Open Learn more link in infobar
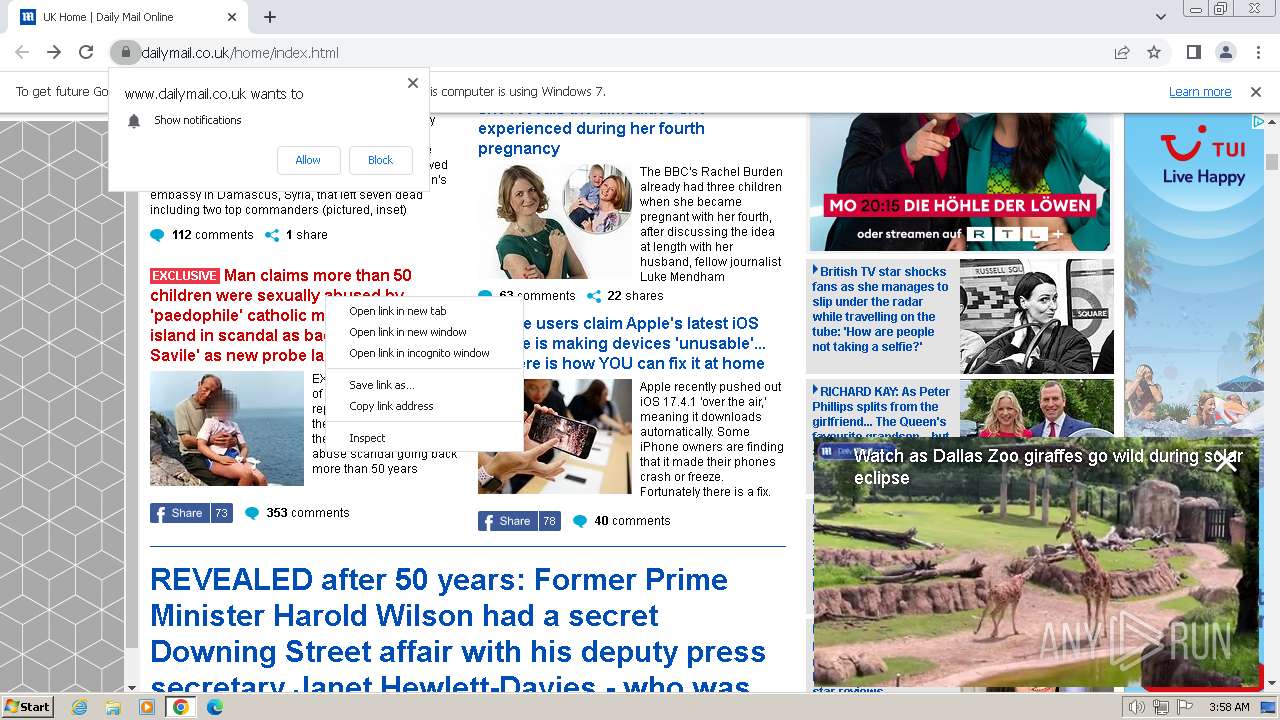Viewport: 1280px width, 720px height. click(1200, 91)
